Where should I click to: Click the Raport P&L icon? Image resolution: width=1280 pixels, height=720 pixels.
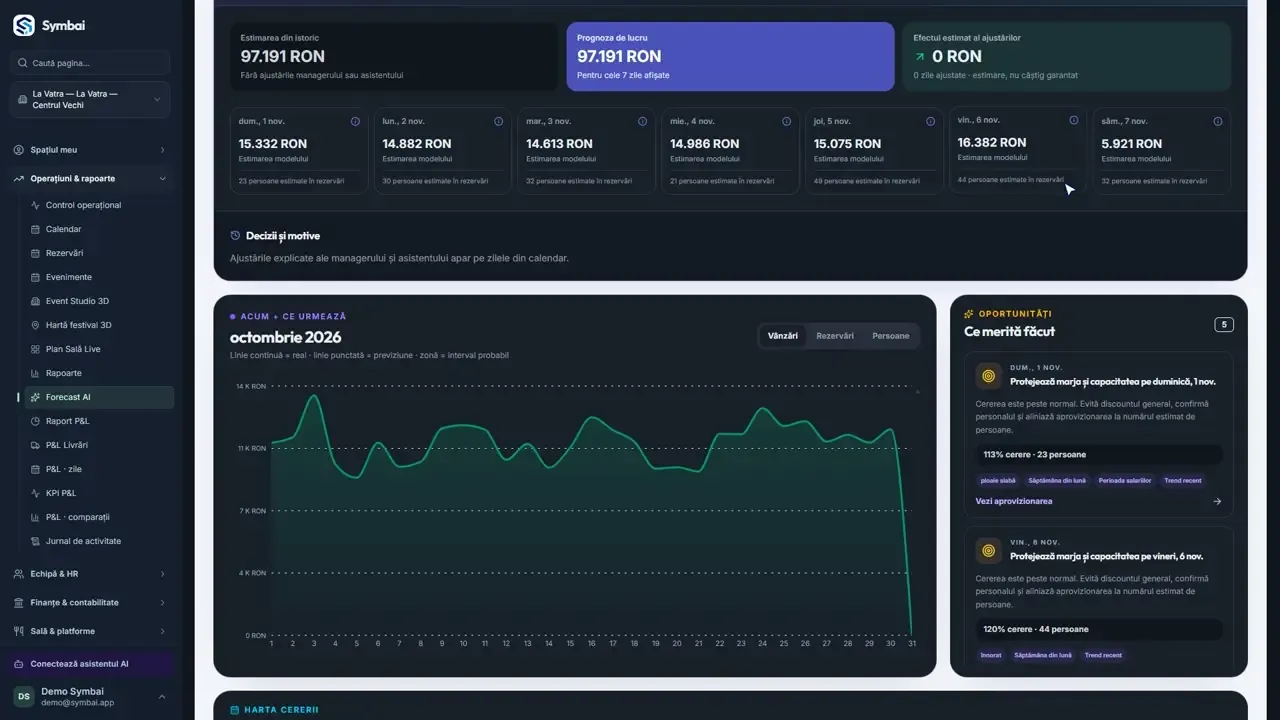tap(35, 421)
